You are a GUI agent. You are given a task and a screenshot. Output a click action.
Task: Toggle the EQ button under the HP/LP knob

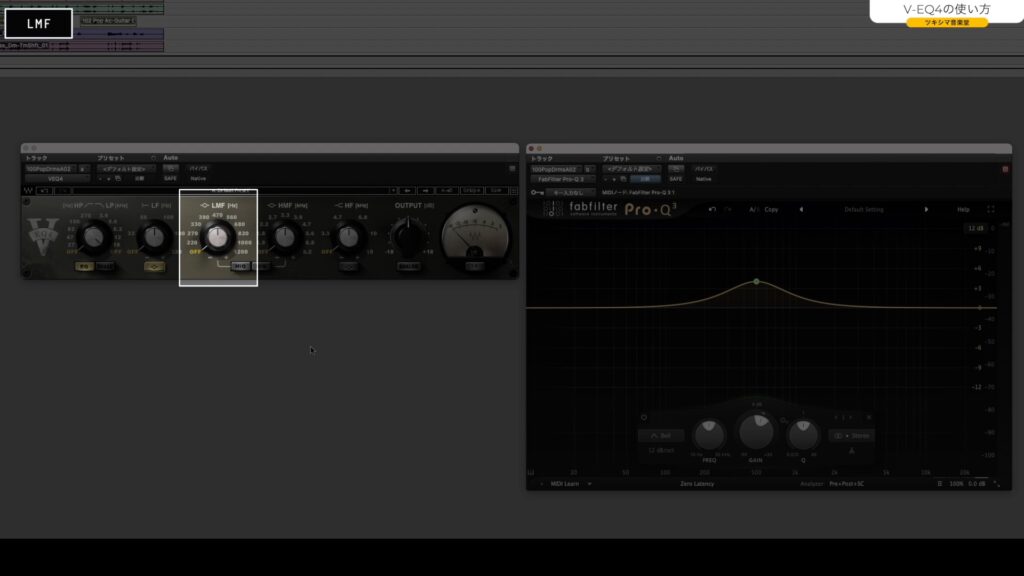click(84, 266)
